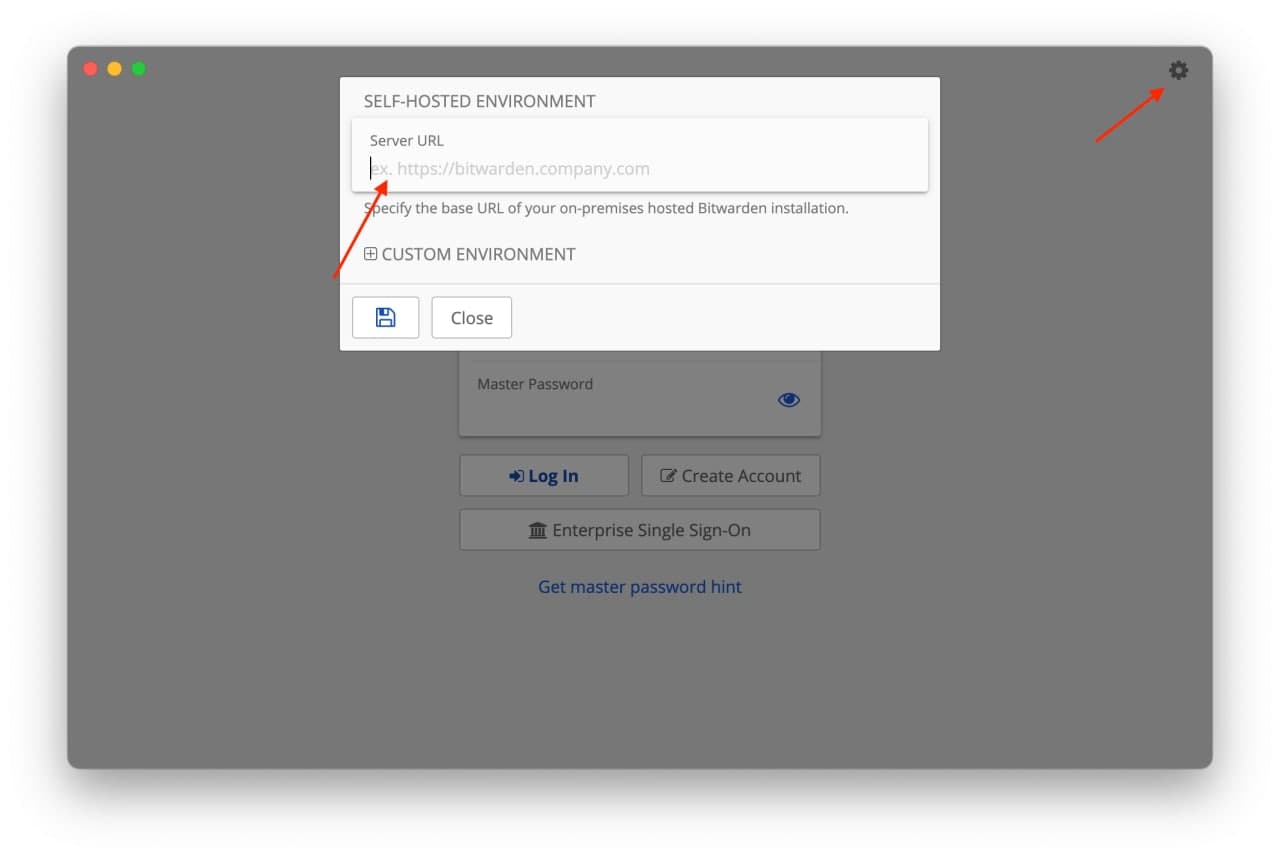The height and width of the screenshot is (858, 1280).
Task: Open settings via the gear icon
Action: click(x=1179, y=70)
